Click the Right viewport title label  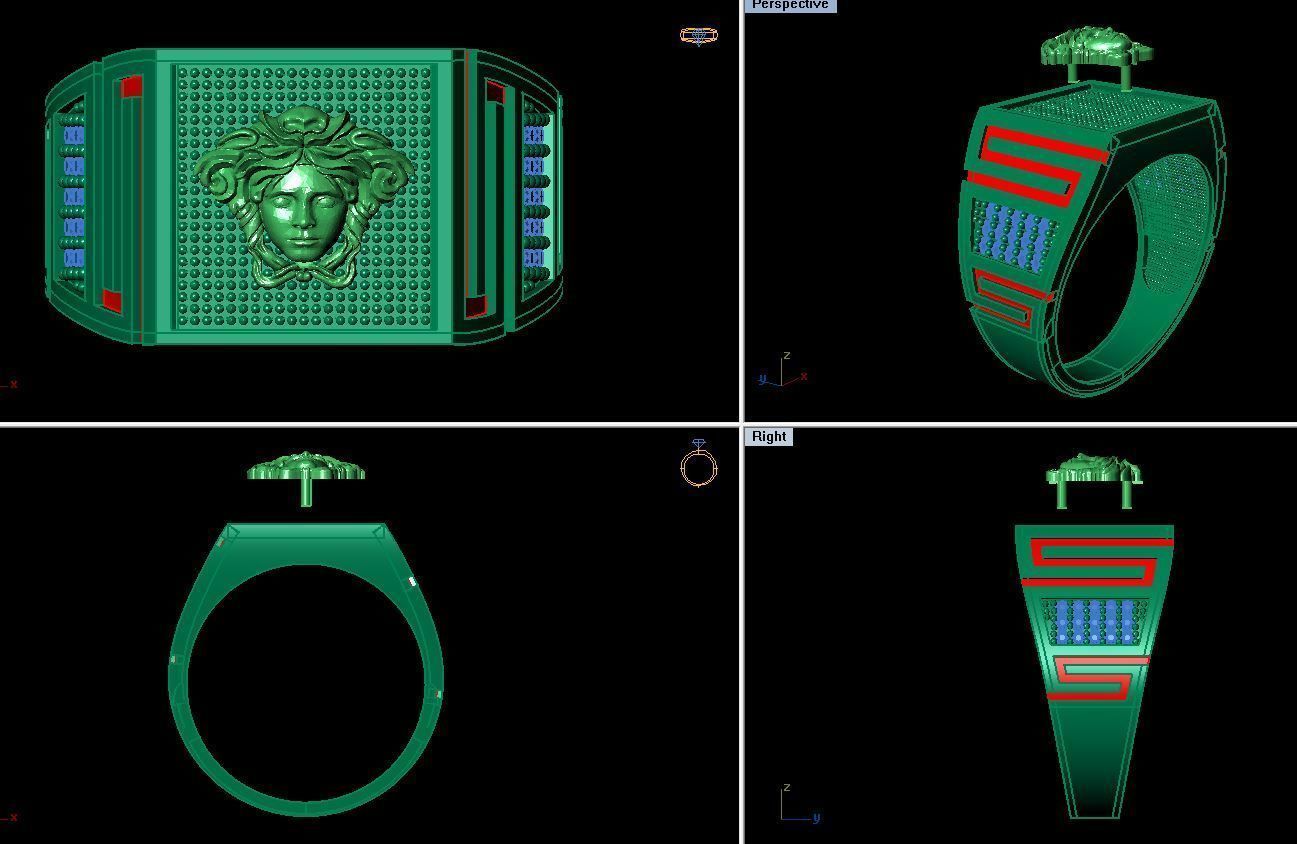(x=769, y=436)
